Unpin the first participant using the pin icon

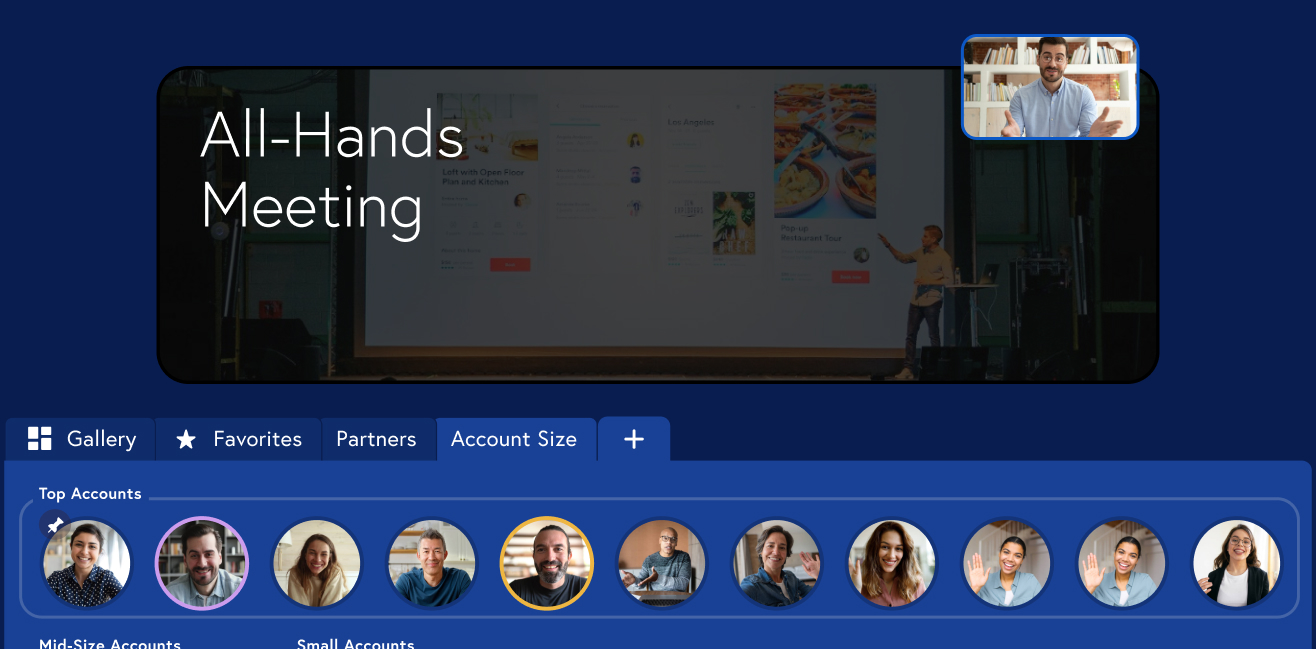(56, 525)
